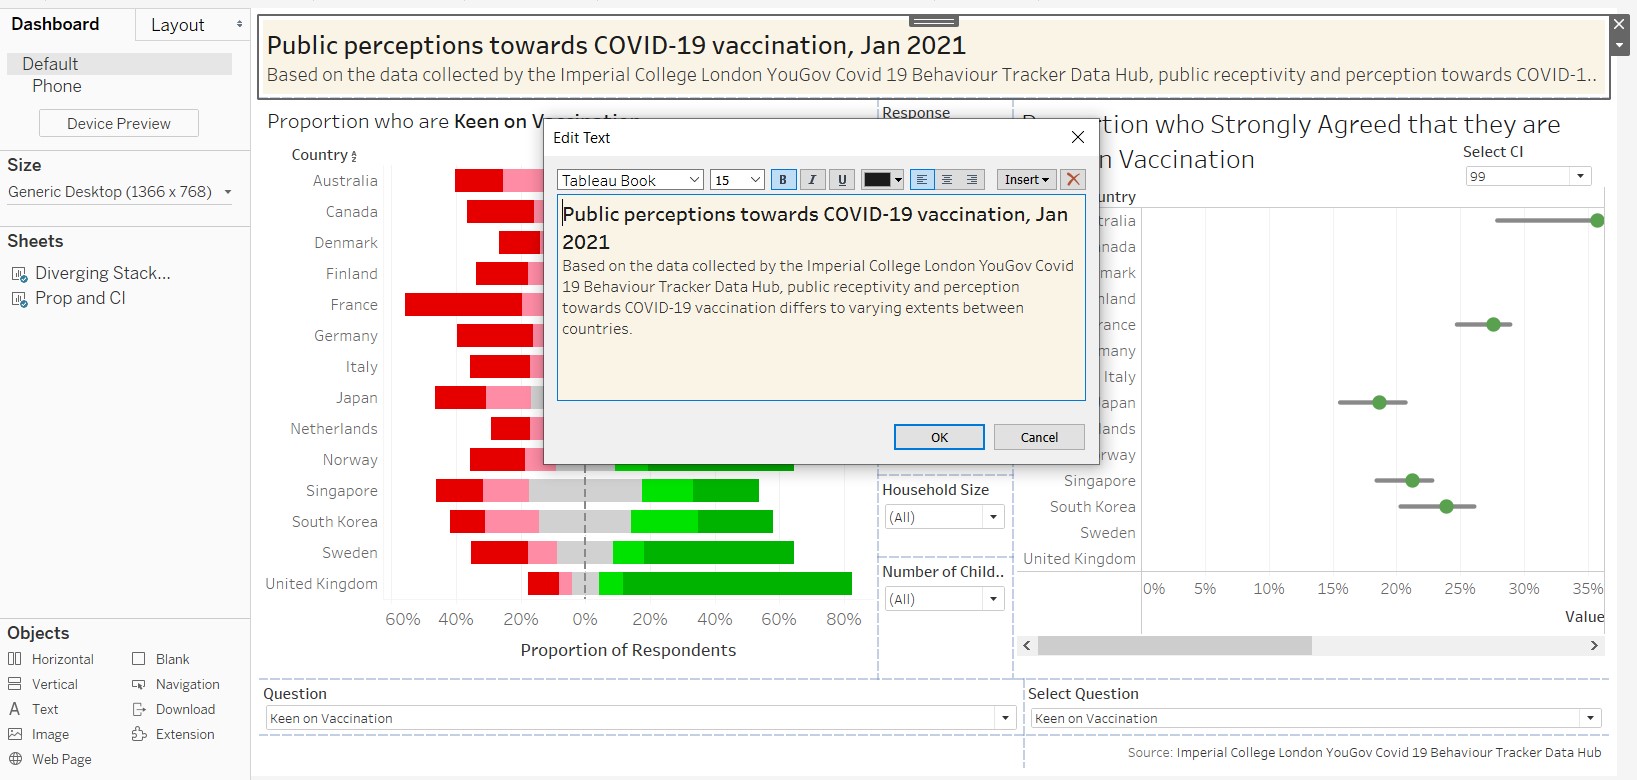This screenshot has width=1637, height=780.
Task: Toggle italic formatting button
Action: [812, 180]
